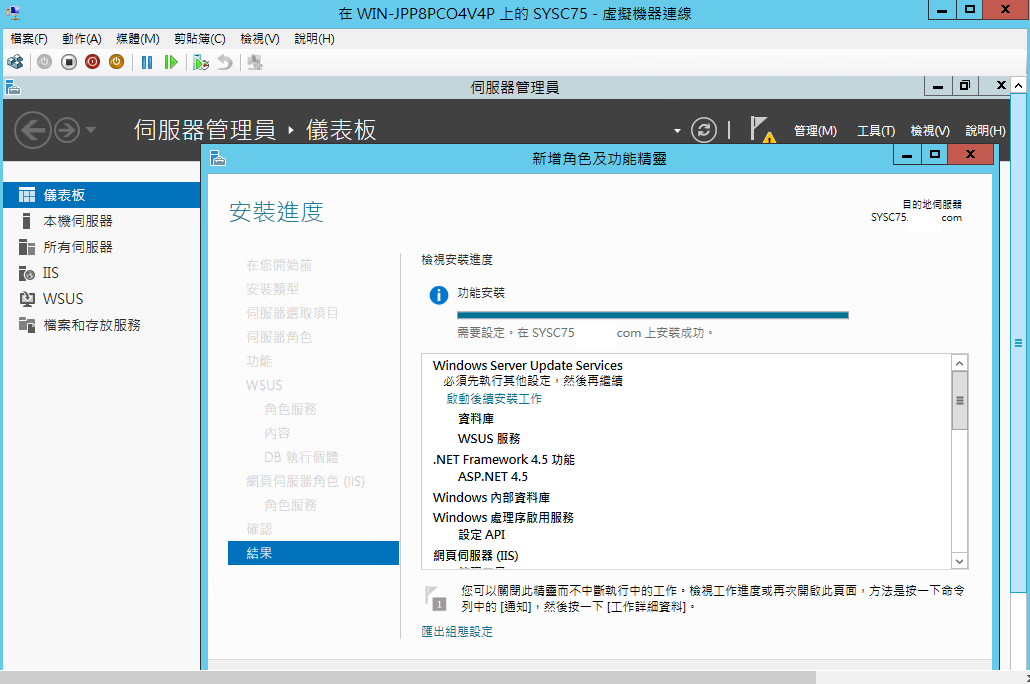Click Server Manager's forward navigation arrow
Screen dimensions: 1030x684
(67, 130)
